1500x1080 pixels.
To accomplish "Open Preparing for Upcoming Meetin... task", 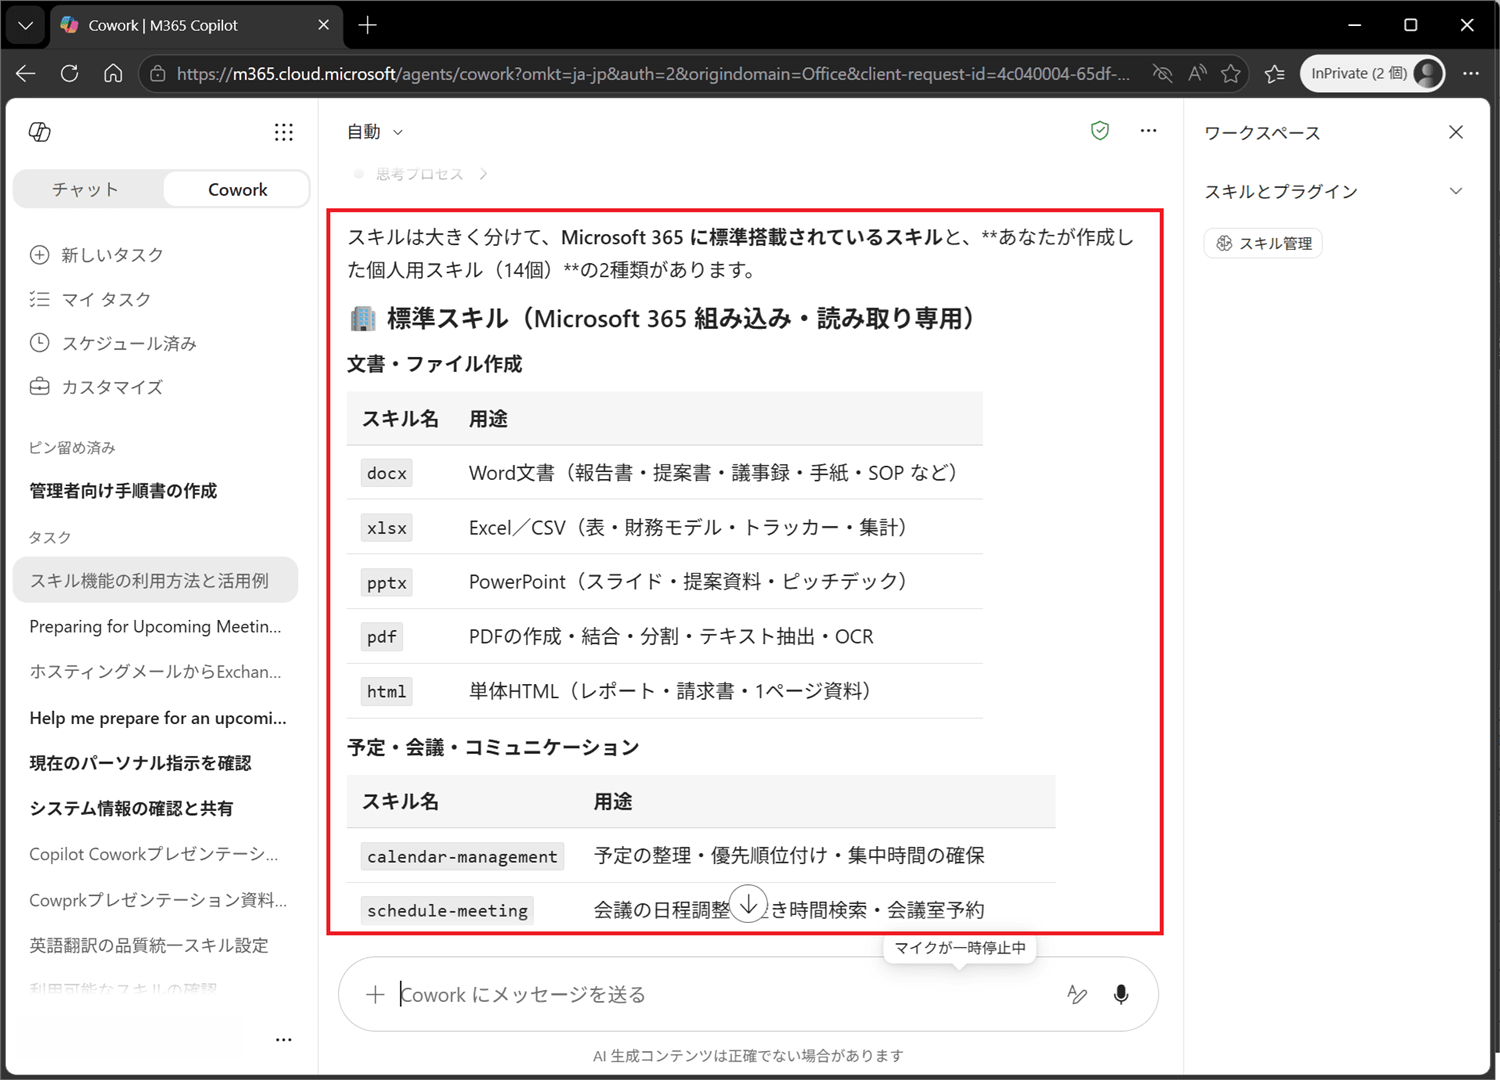I will tap(155, 626).
